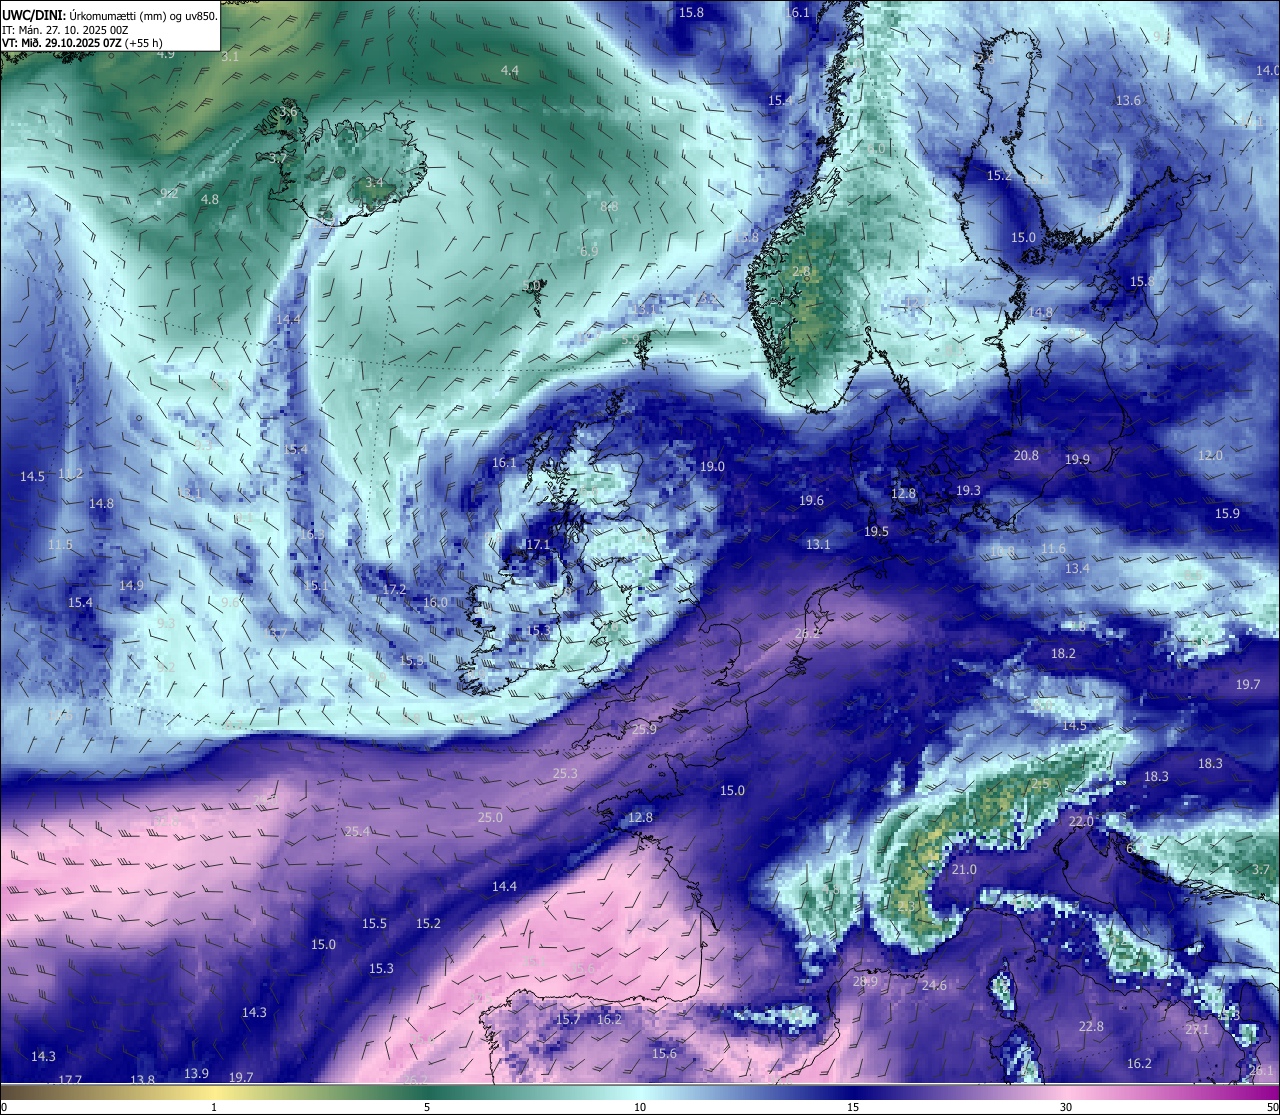Click the '27.1' map value
1280x1115 pixels.
[x=1197, y=1029]
